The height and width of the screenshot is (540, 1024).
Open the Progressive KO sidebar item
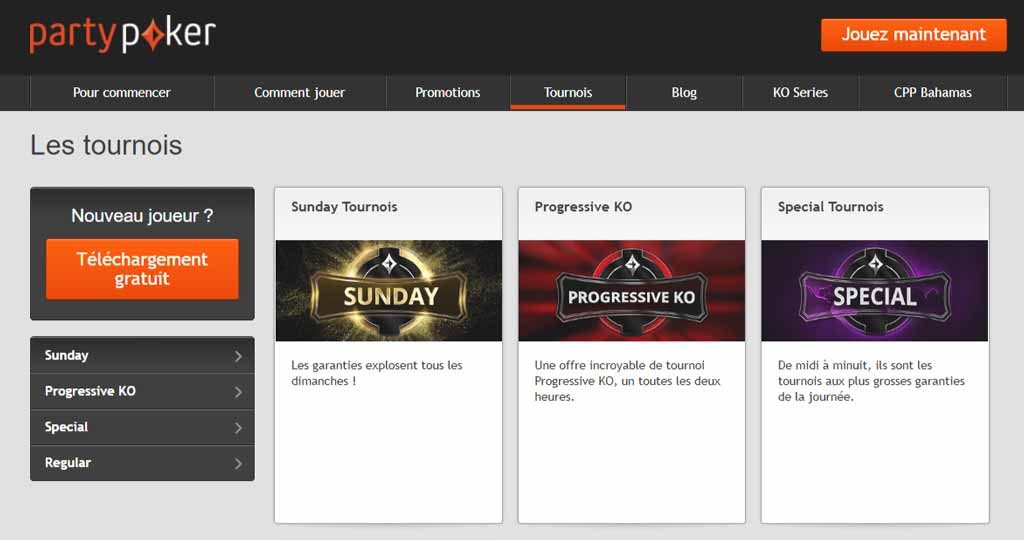click(x=142, y=391)
